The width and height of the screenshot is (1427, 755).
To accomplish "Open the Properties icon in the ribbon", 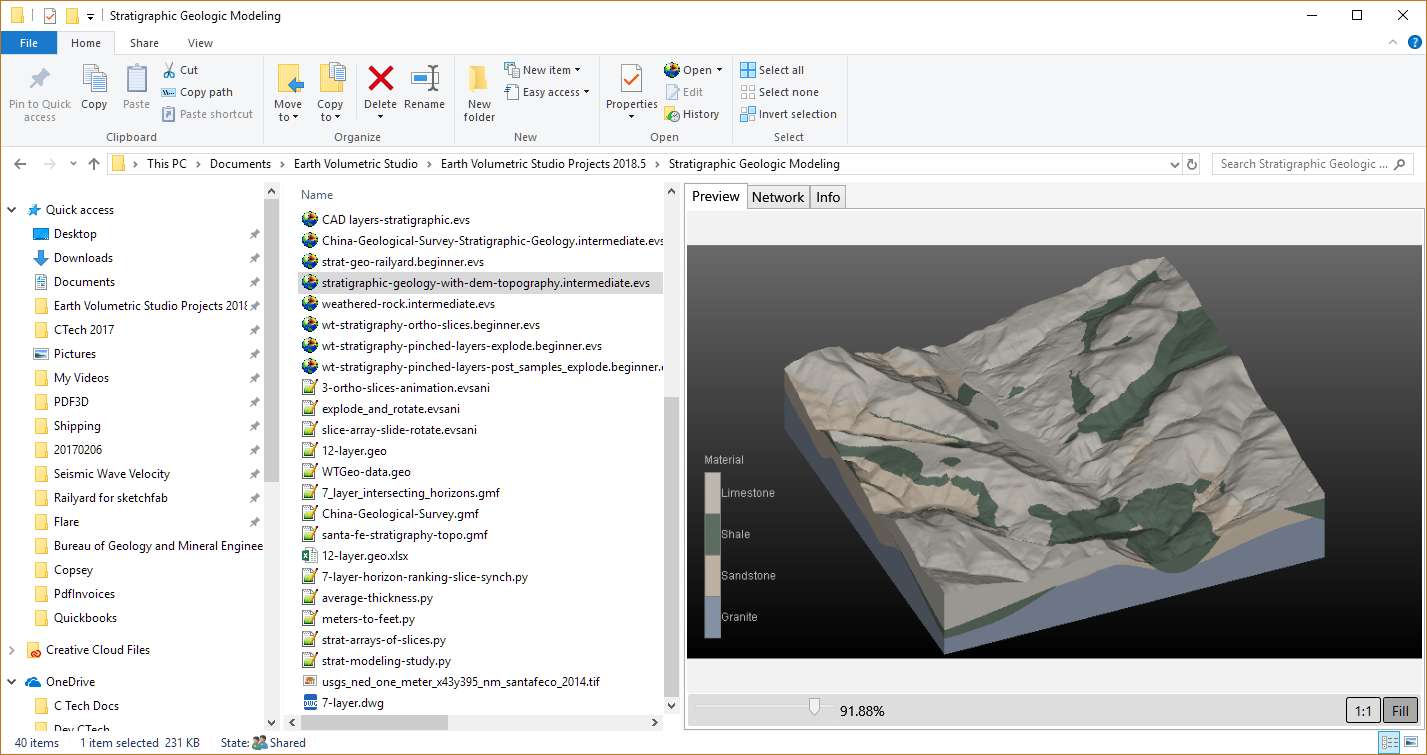I will point(631,79).
